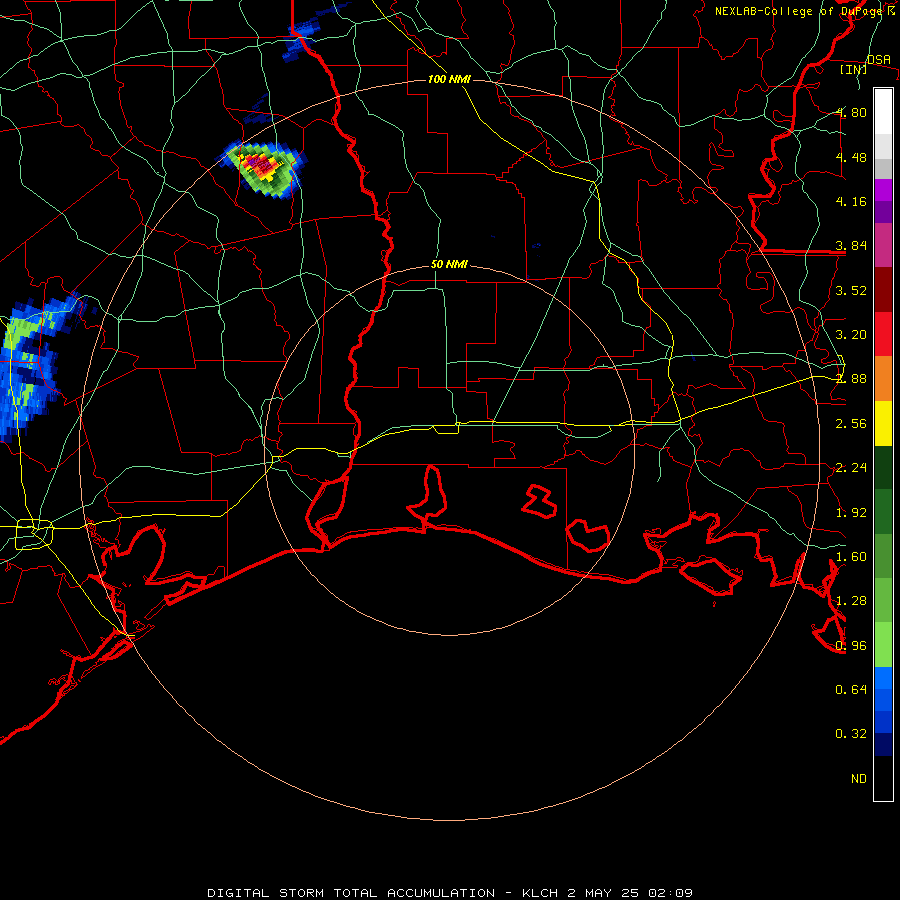
Task: Click the 2.56 legend value
Action: click(x=851, y=423)
